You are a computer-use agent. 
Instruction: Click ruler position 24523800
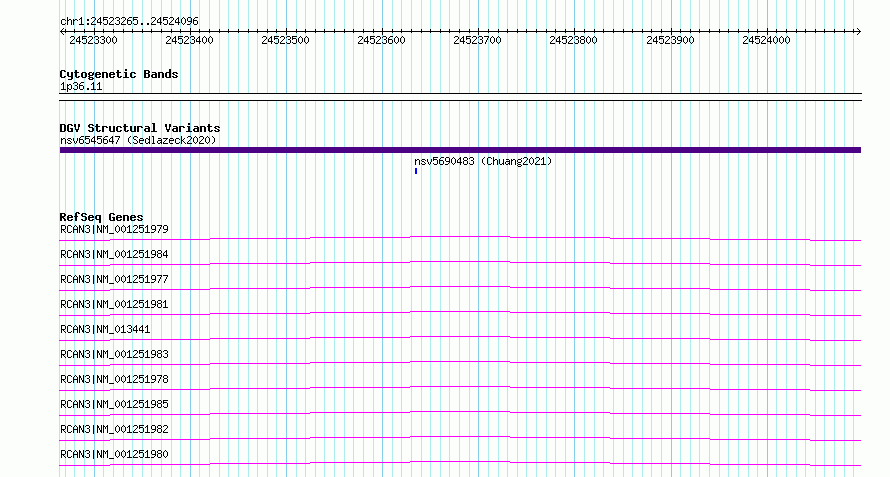(573, 40)
